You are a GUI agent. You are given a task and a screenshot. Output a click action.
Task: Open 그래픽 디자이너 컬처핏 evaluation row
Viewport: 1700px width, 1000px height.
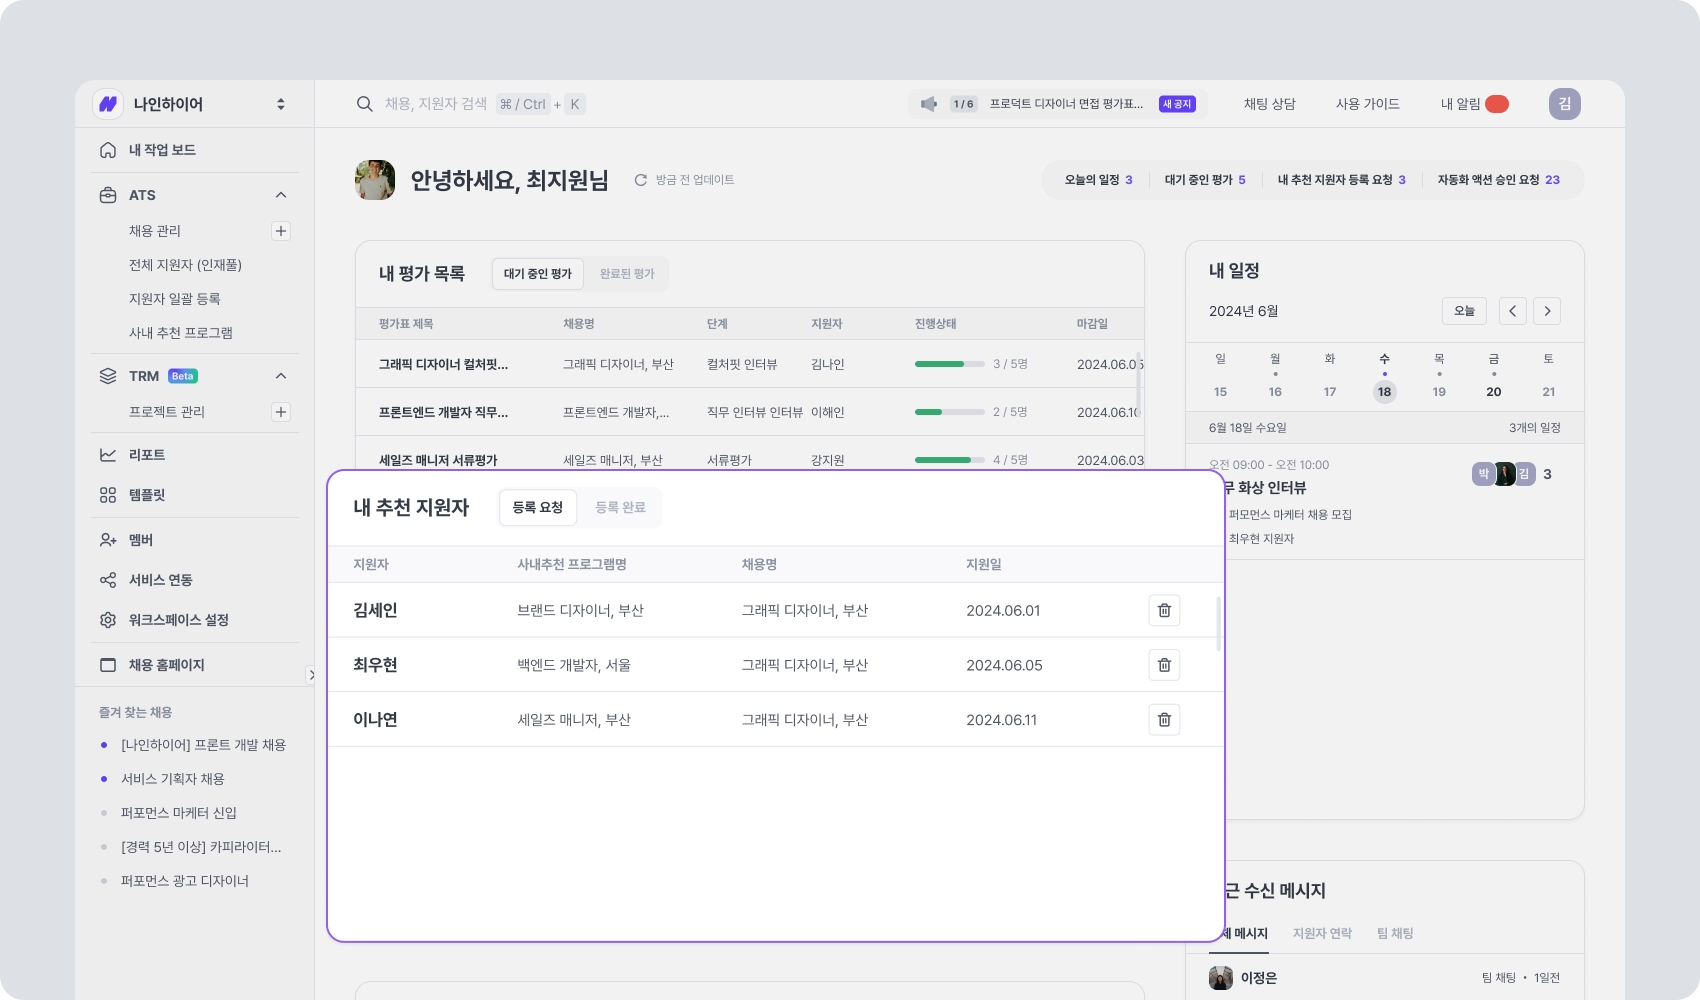[x=750, y=364]
